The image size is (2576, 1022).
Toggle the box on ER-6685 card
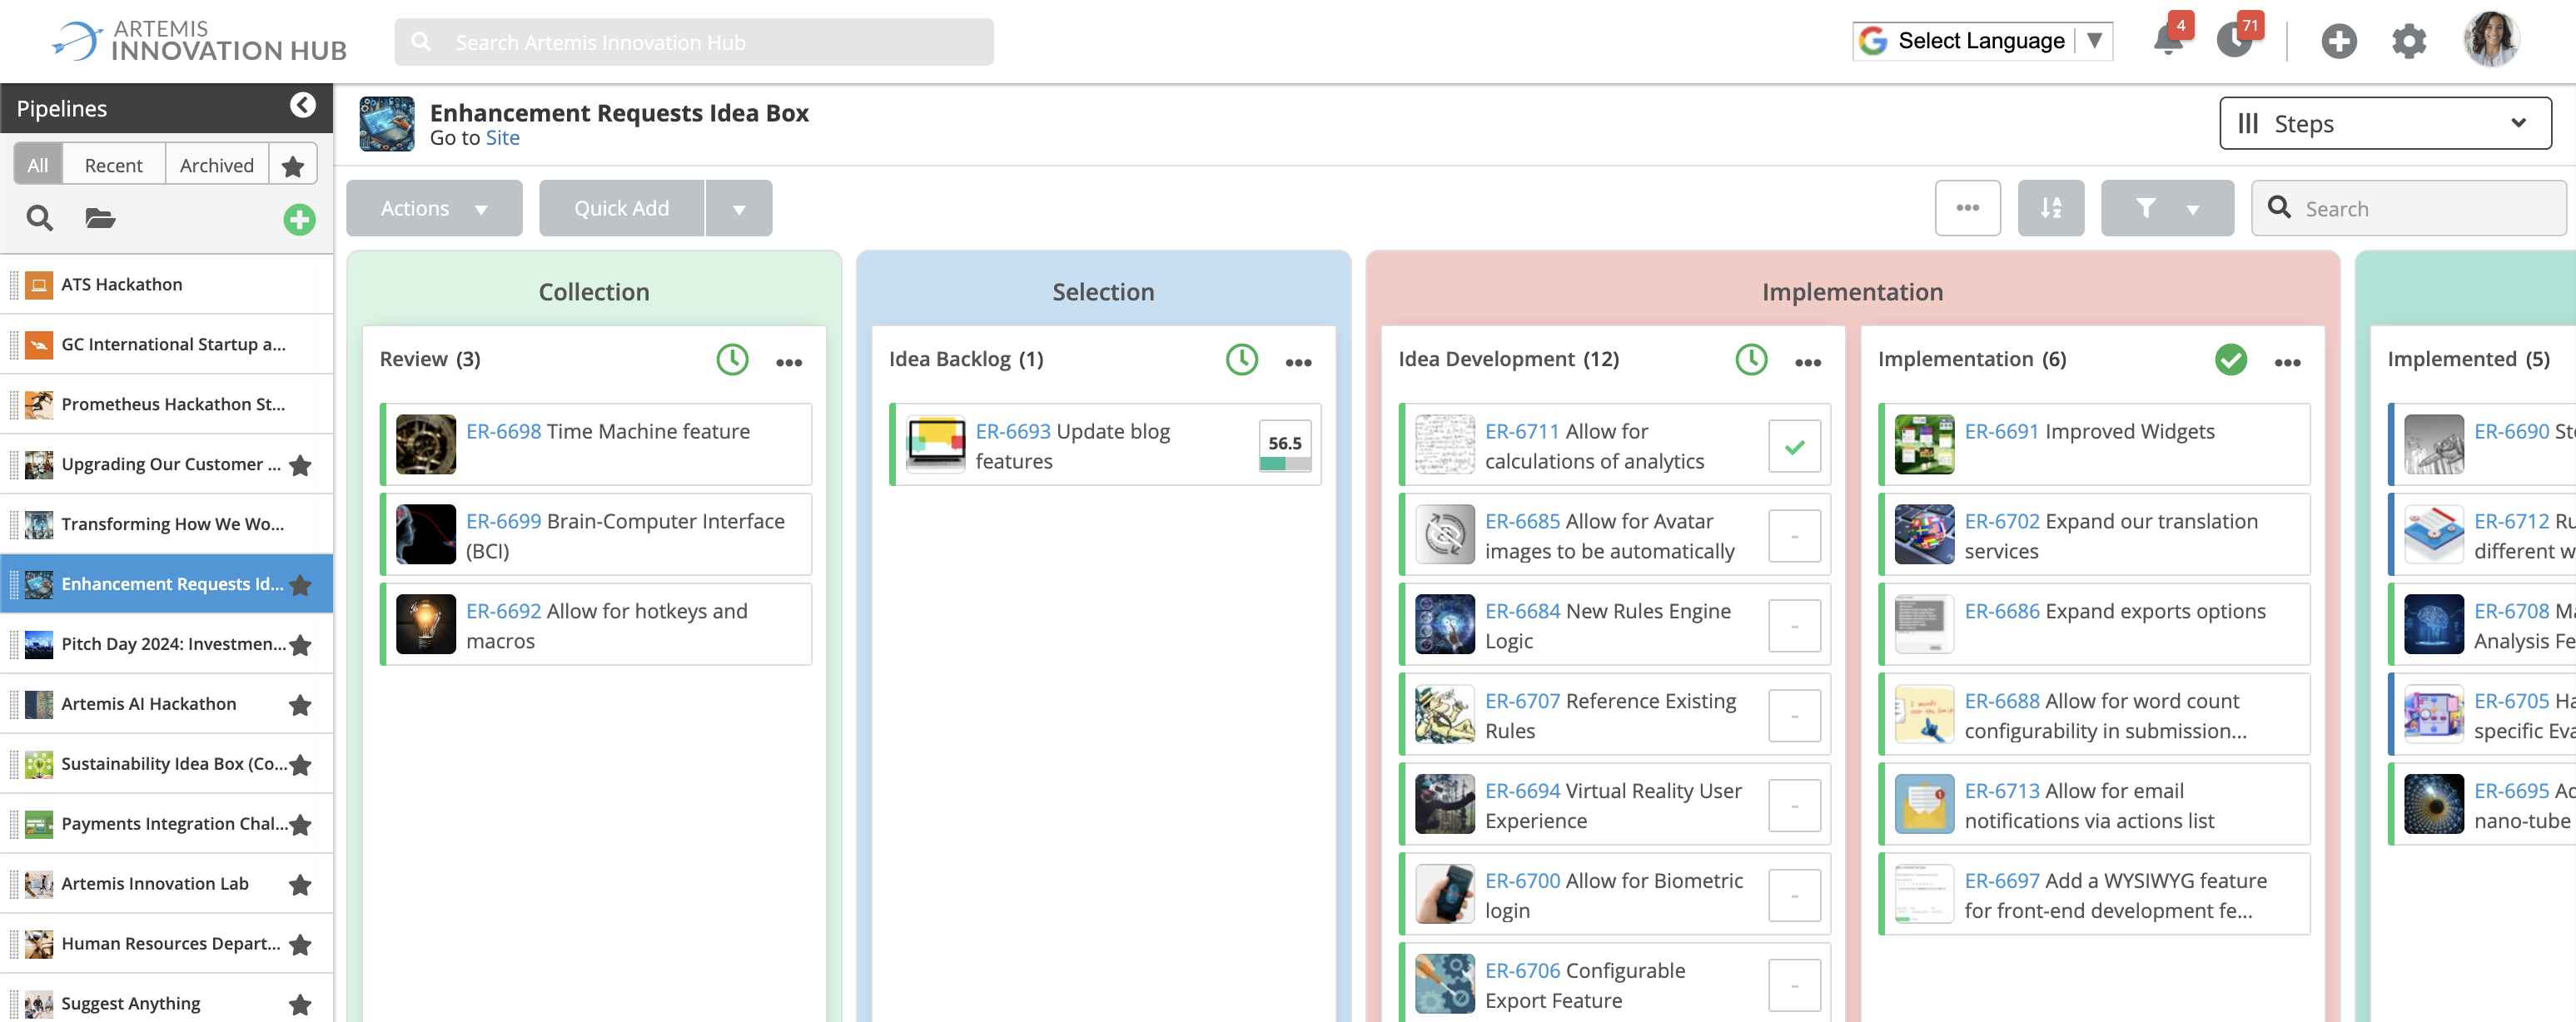point(1794,536)
